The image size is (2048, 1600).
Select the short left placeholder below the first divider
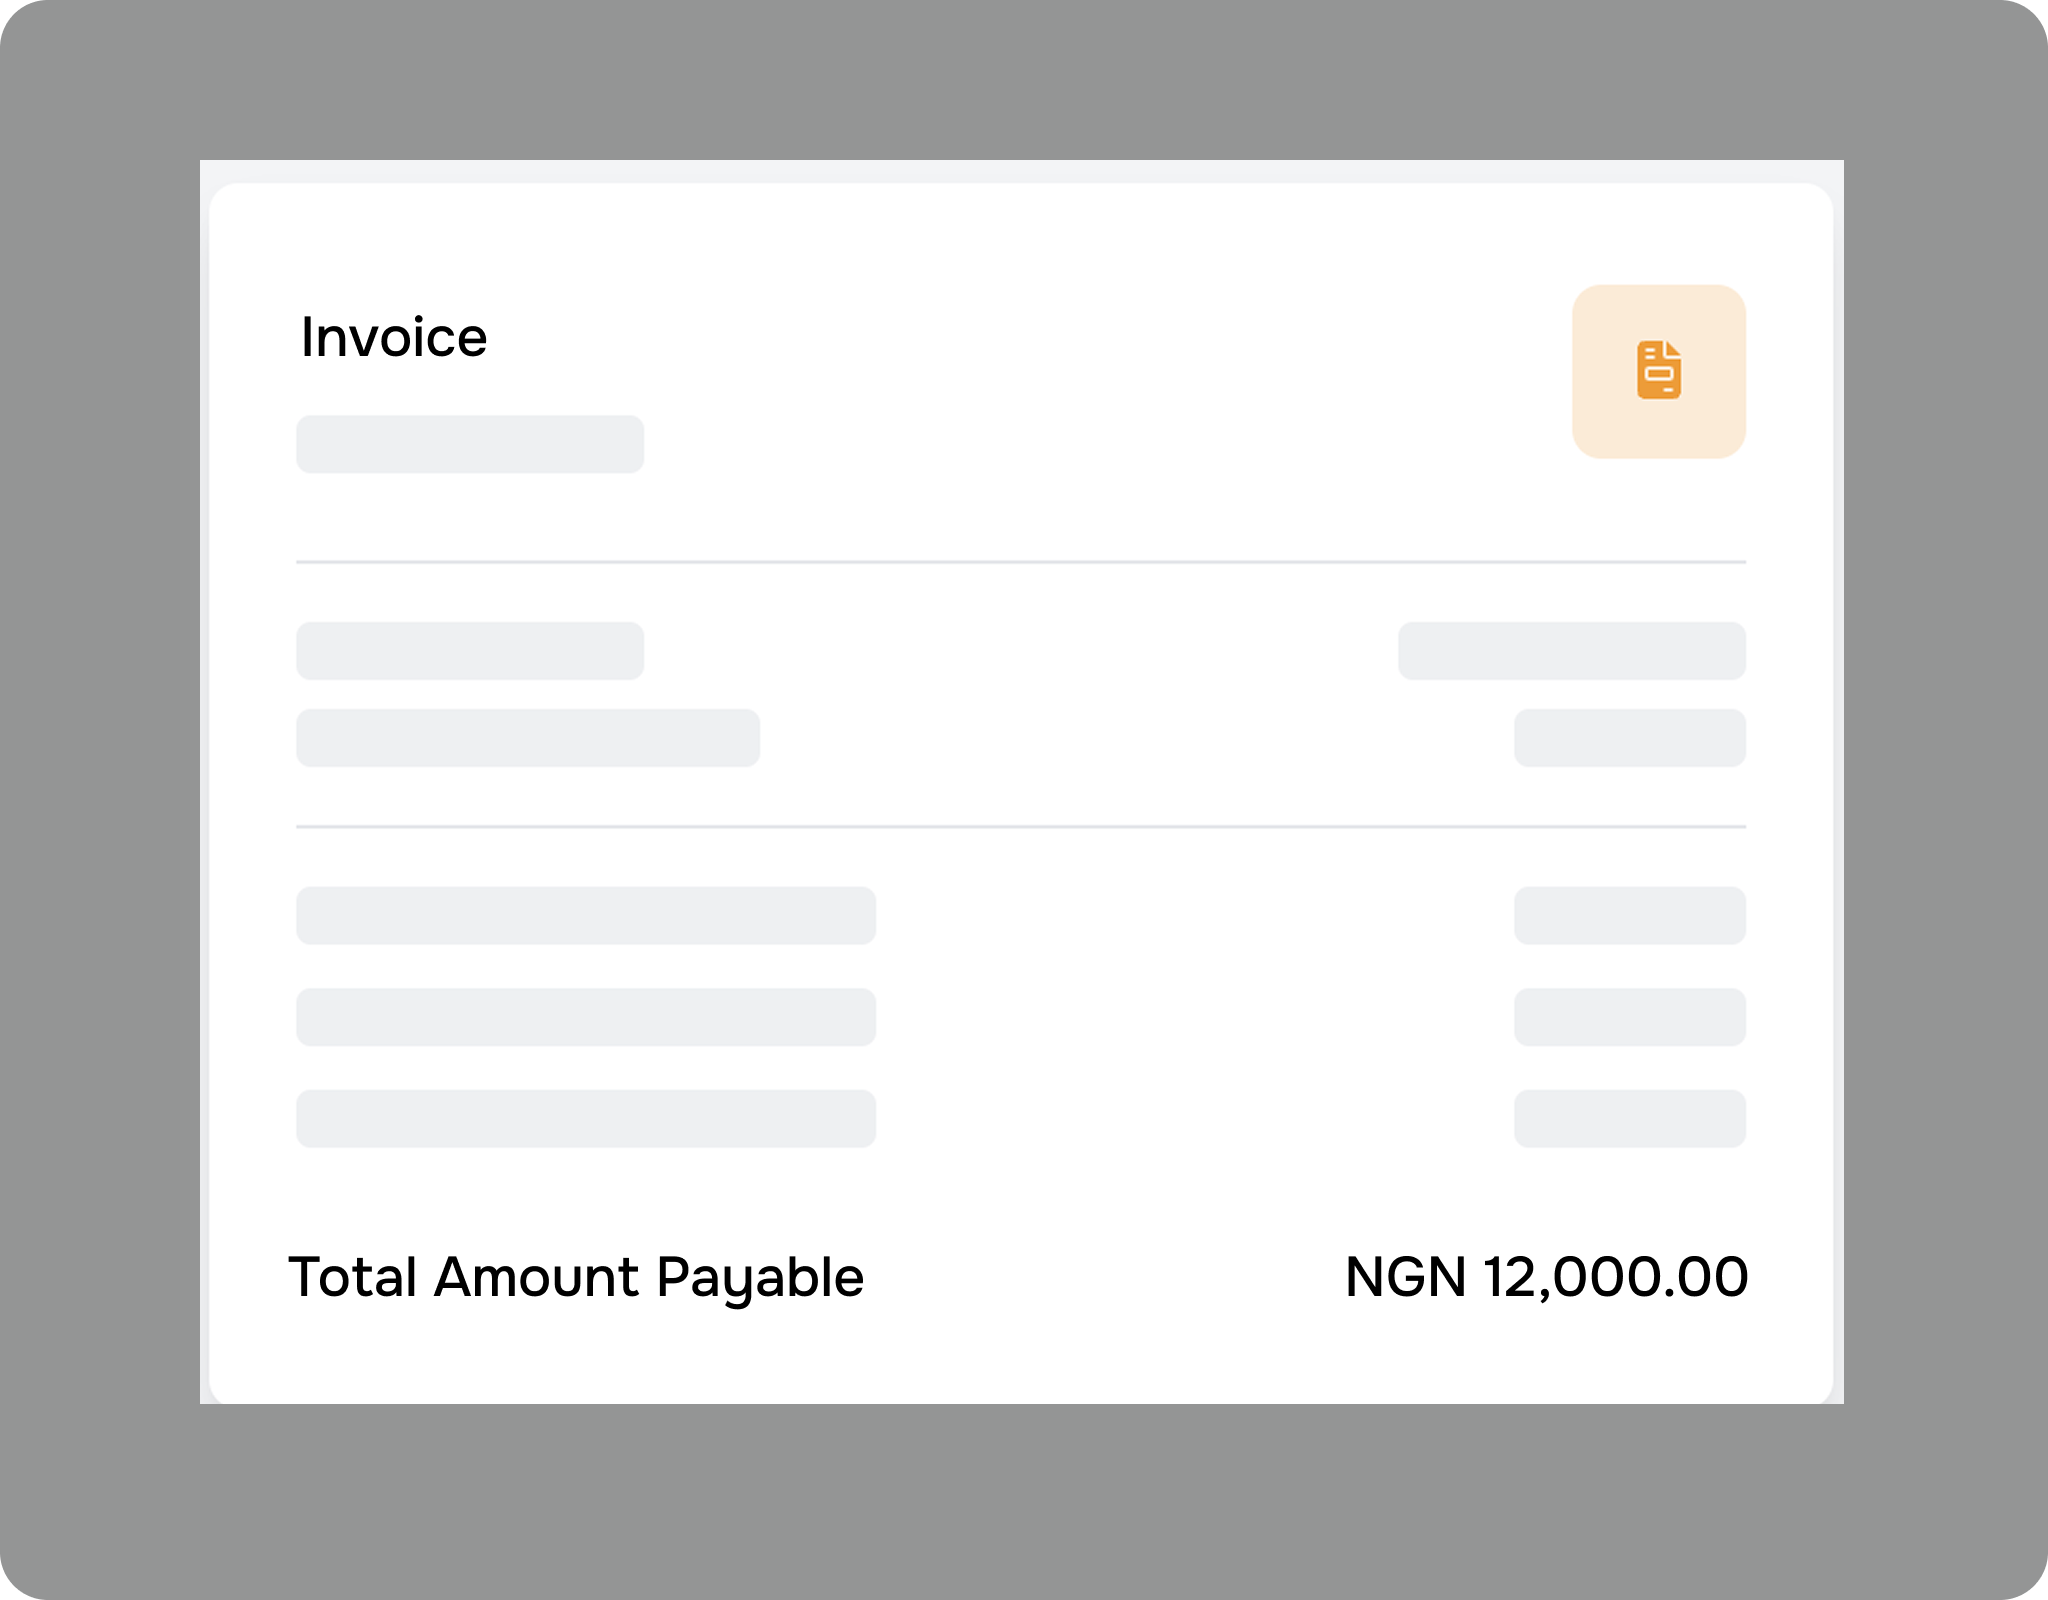(470, 651)
